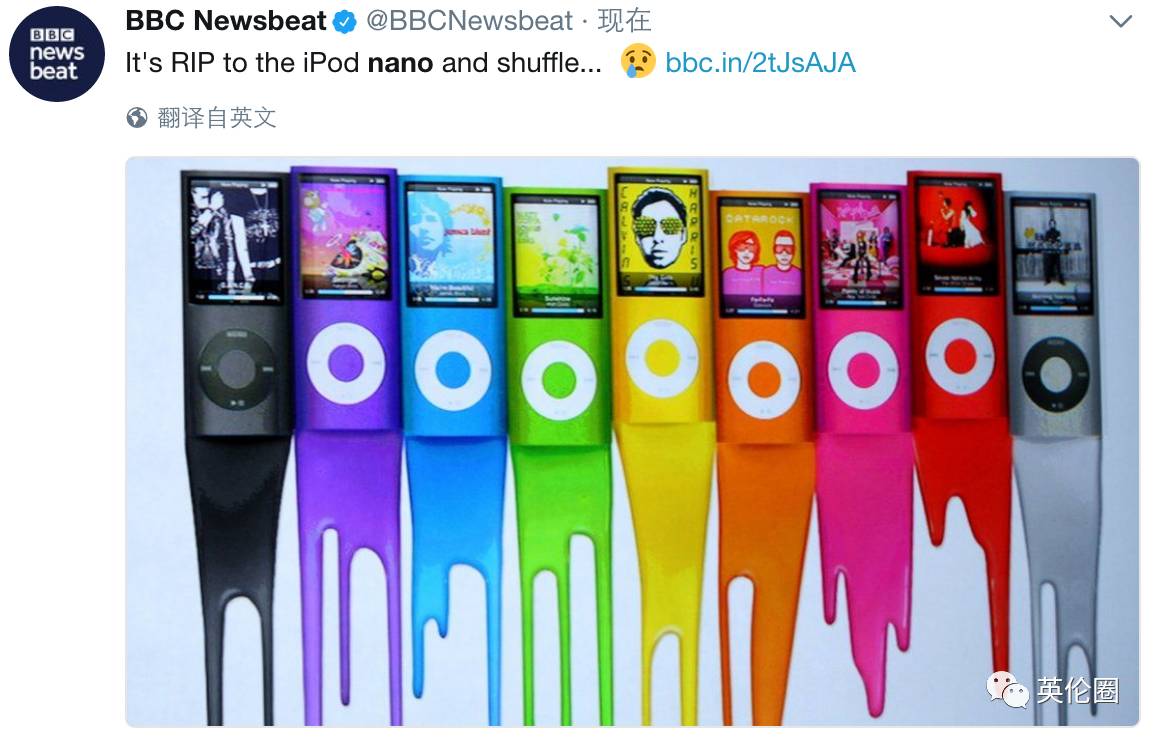Click the orange iPod Datarock album screen
Screen dimensions: 1158x742
pos(761,256)
